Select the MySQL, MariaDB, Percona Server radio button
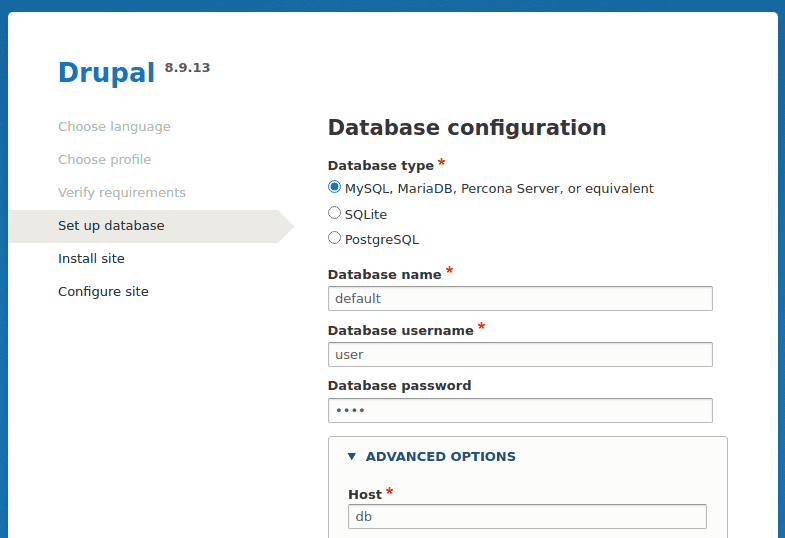 (x=334, y=187)
